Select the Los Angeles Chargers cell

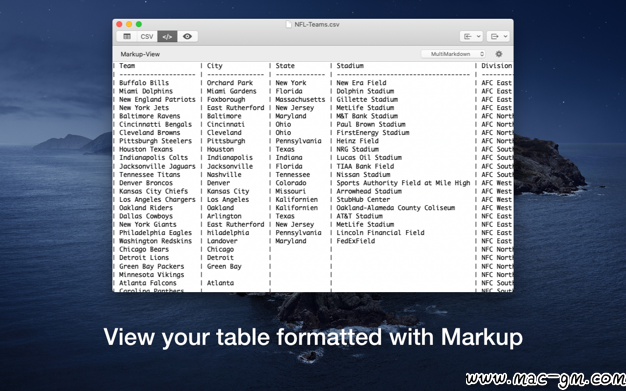pyautogui.click(x=157, y=200)
